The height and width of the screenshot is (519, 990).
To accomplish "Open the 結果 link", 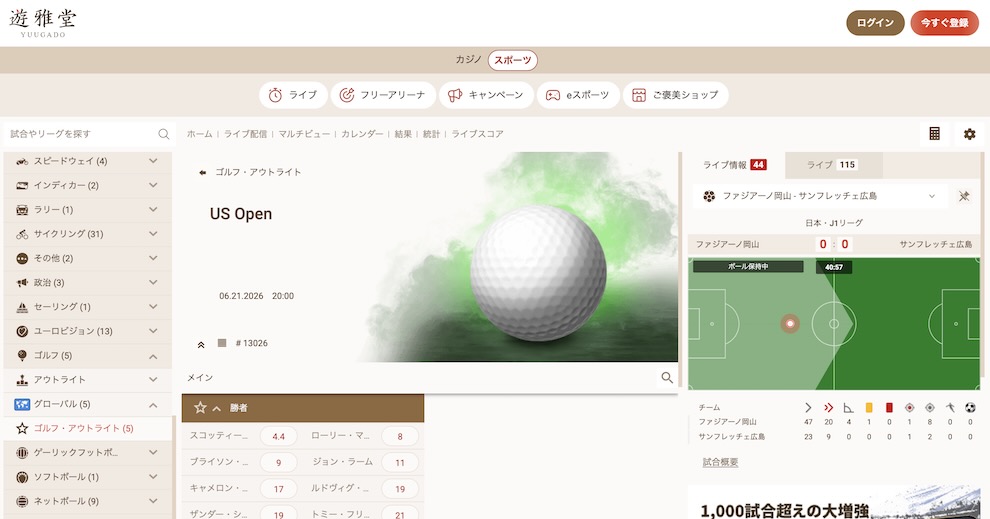I will click(x=403, y=134).
